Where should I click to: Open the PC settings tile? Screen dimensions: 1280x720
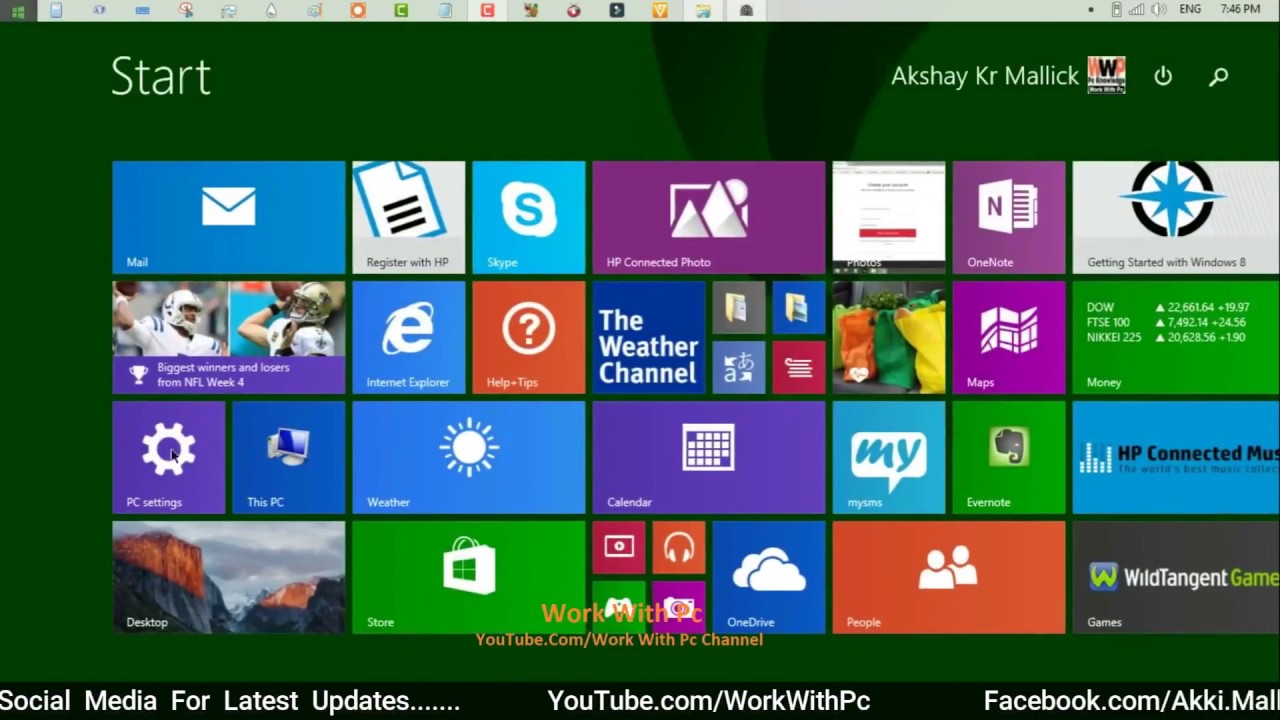(x=168, y=457)
